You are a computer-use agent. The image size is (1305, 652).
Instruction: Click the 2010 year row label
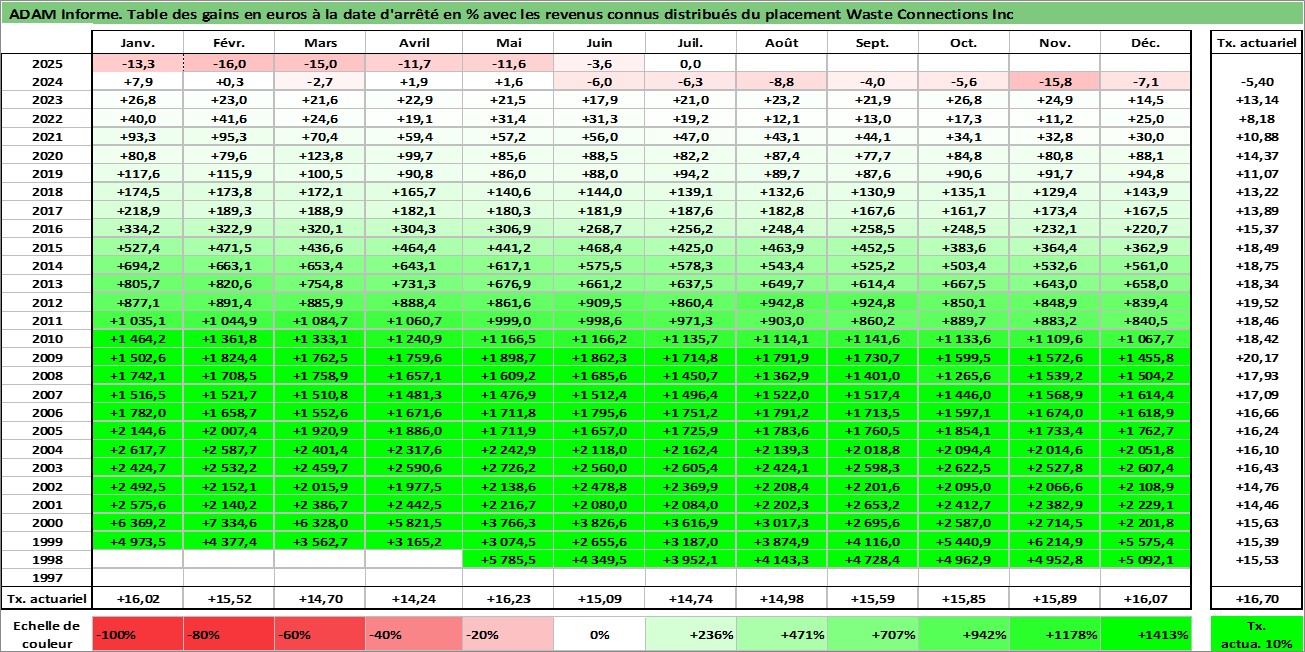coord(46,339)
